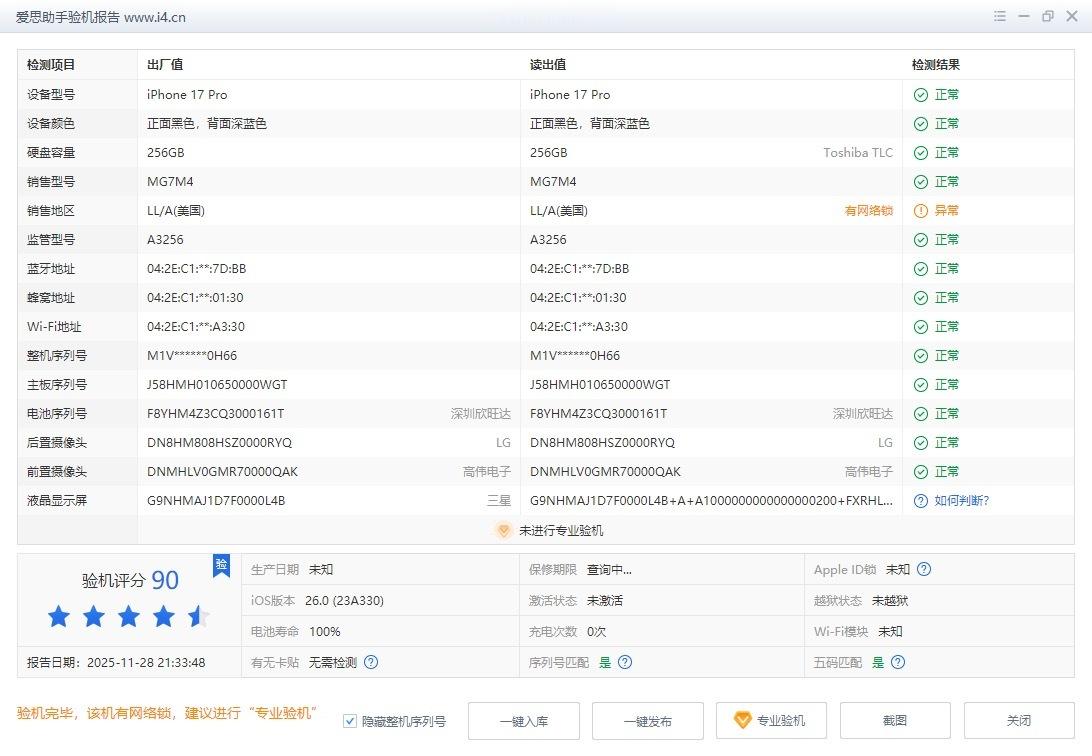The height and width of the screenshot is (756, 1092).
Task: Start 专业验机 professional inspection
Action: [x=772, y=720]
